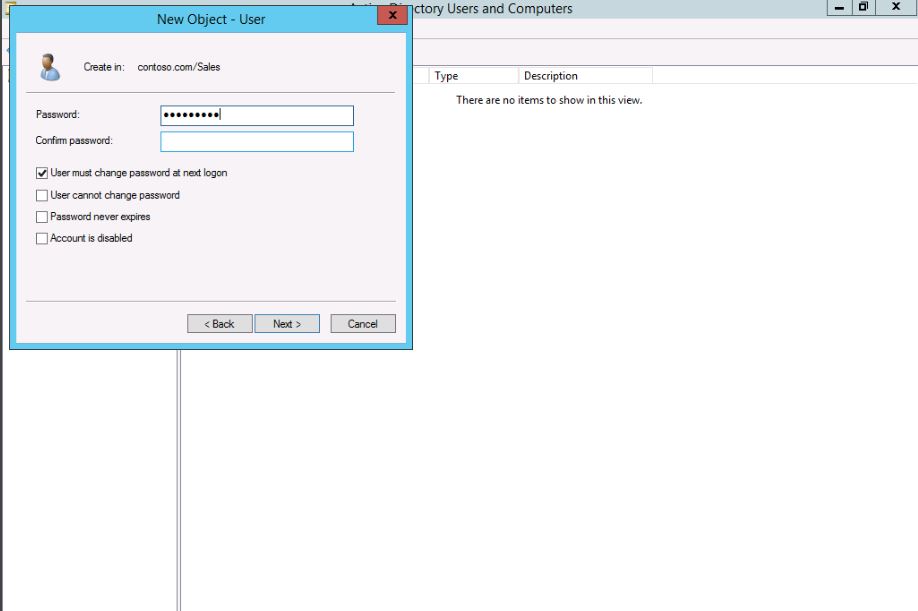Enable User cannot change password option
918x611 pixels.
click(x=42, y=195)
